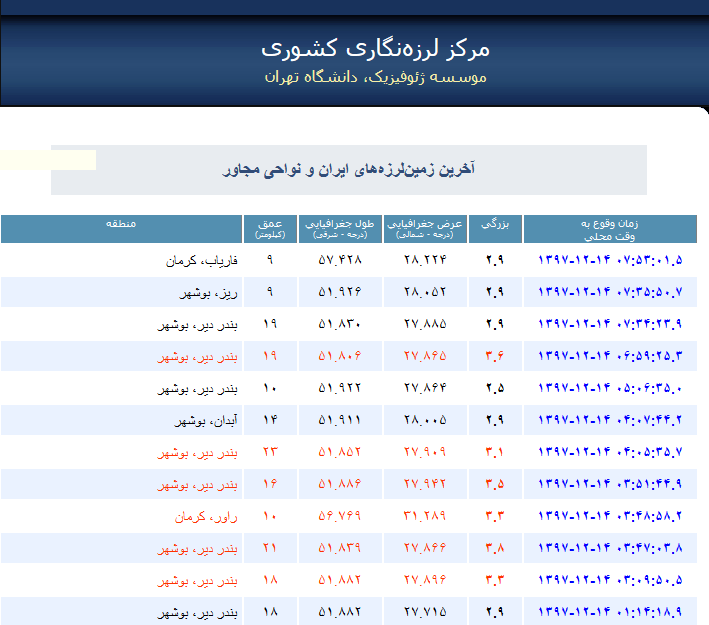Click the زمان وقوع به وقت محلی header
Screen dimensions: 709x625
point(610,229)
